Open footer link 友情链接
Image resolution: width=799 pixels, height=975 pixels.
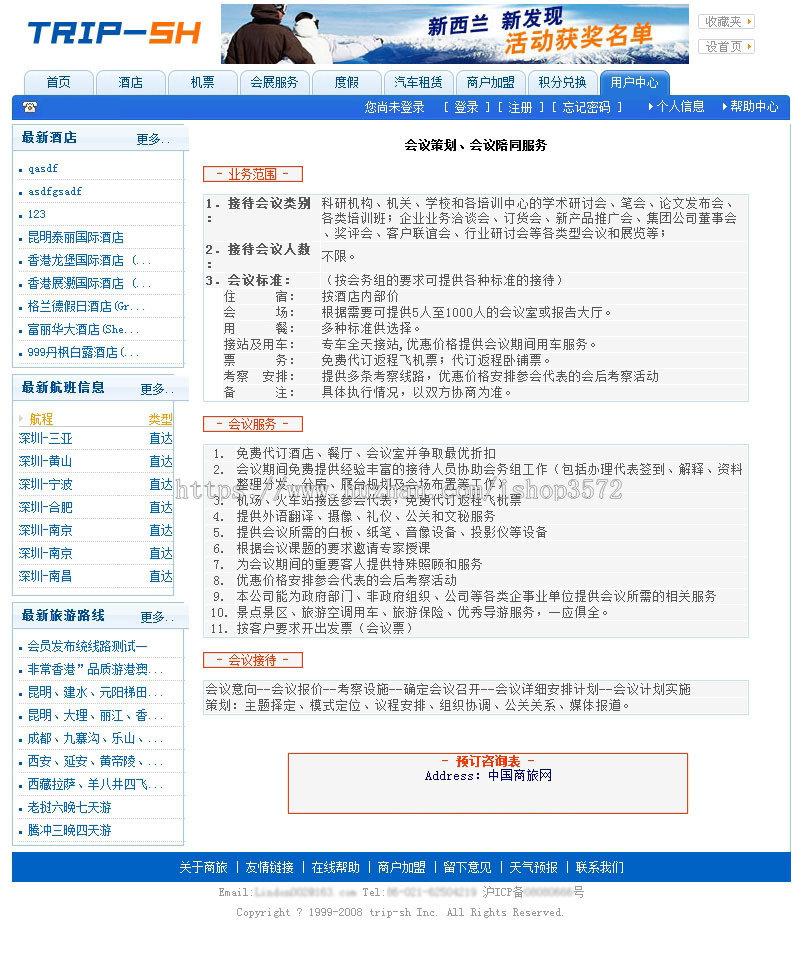click(x=270, y=868)
